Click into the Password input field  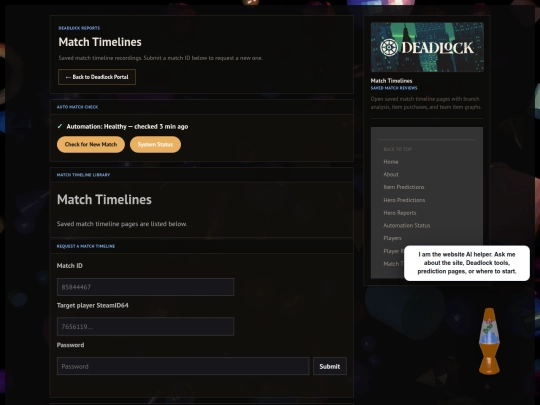(x=183, y=366)
